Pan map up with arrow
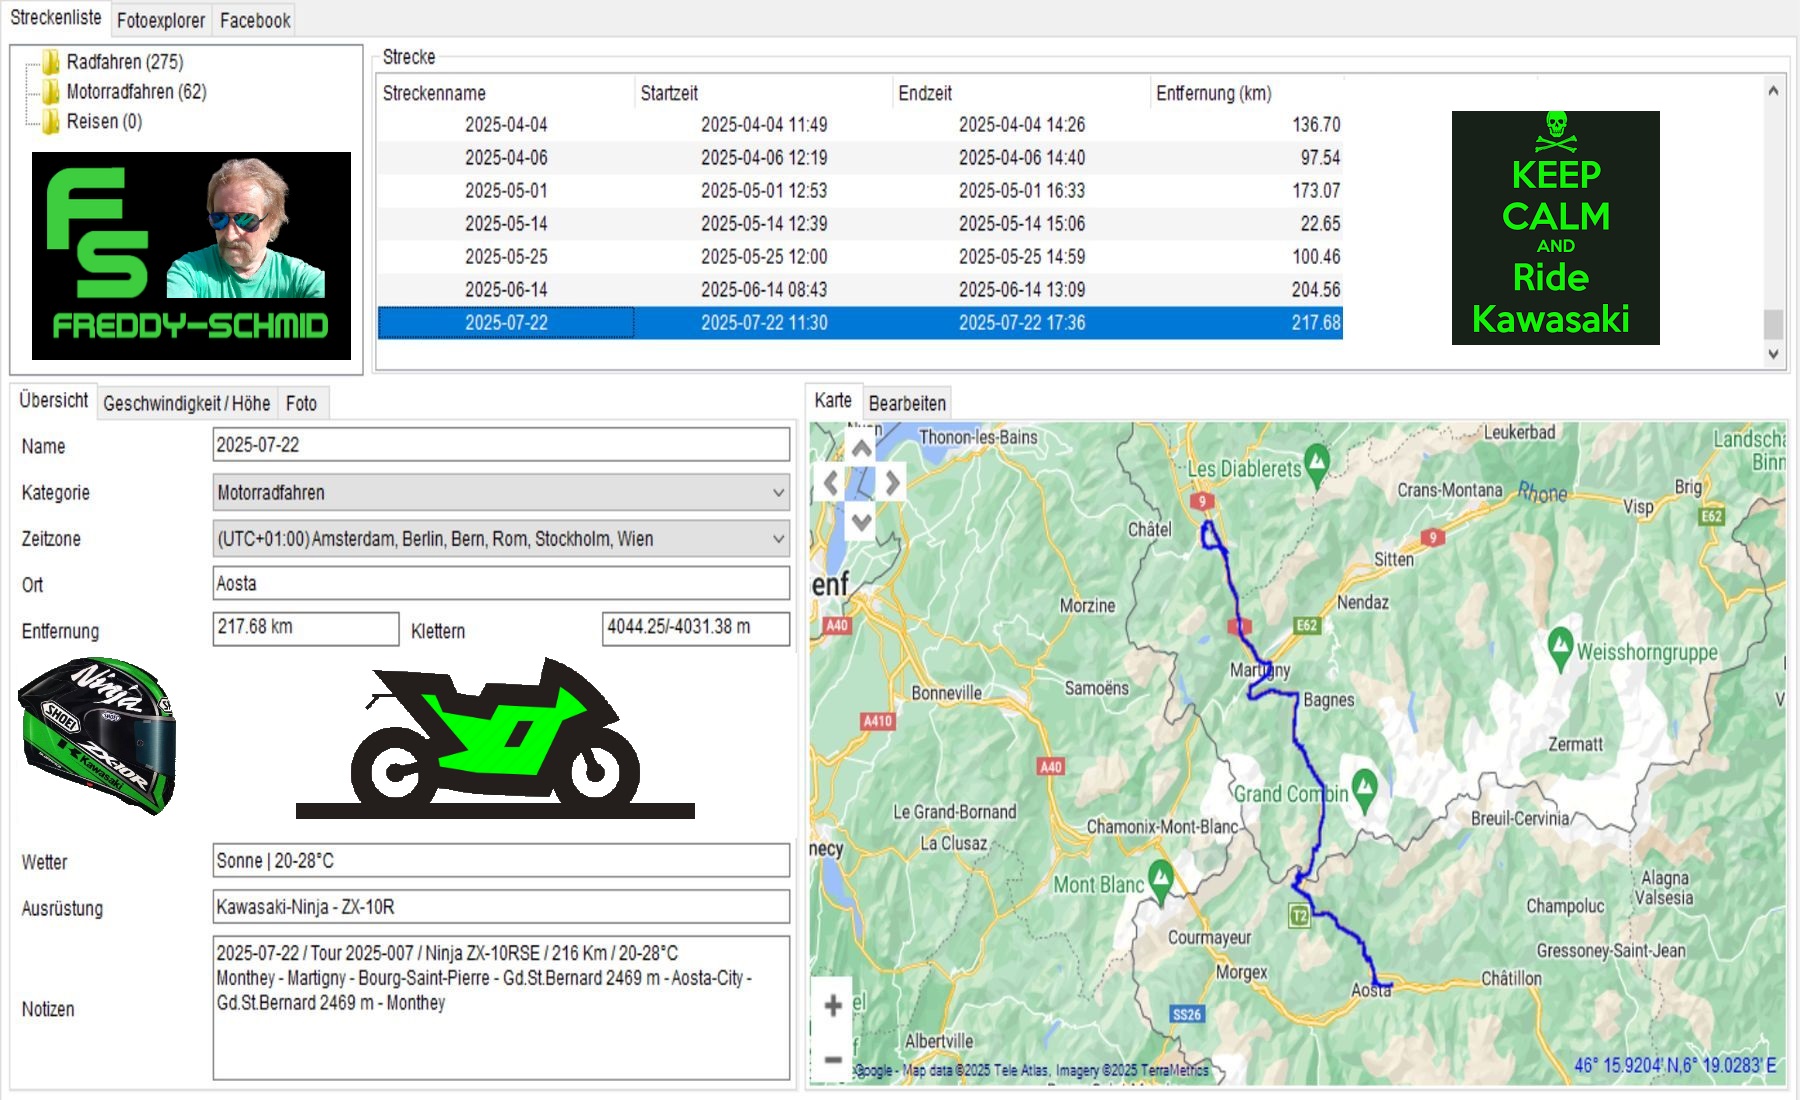The width and height of the screenshot is (1800, 1100). pyautogui.click(x=861, y=447)
